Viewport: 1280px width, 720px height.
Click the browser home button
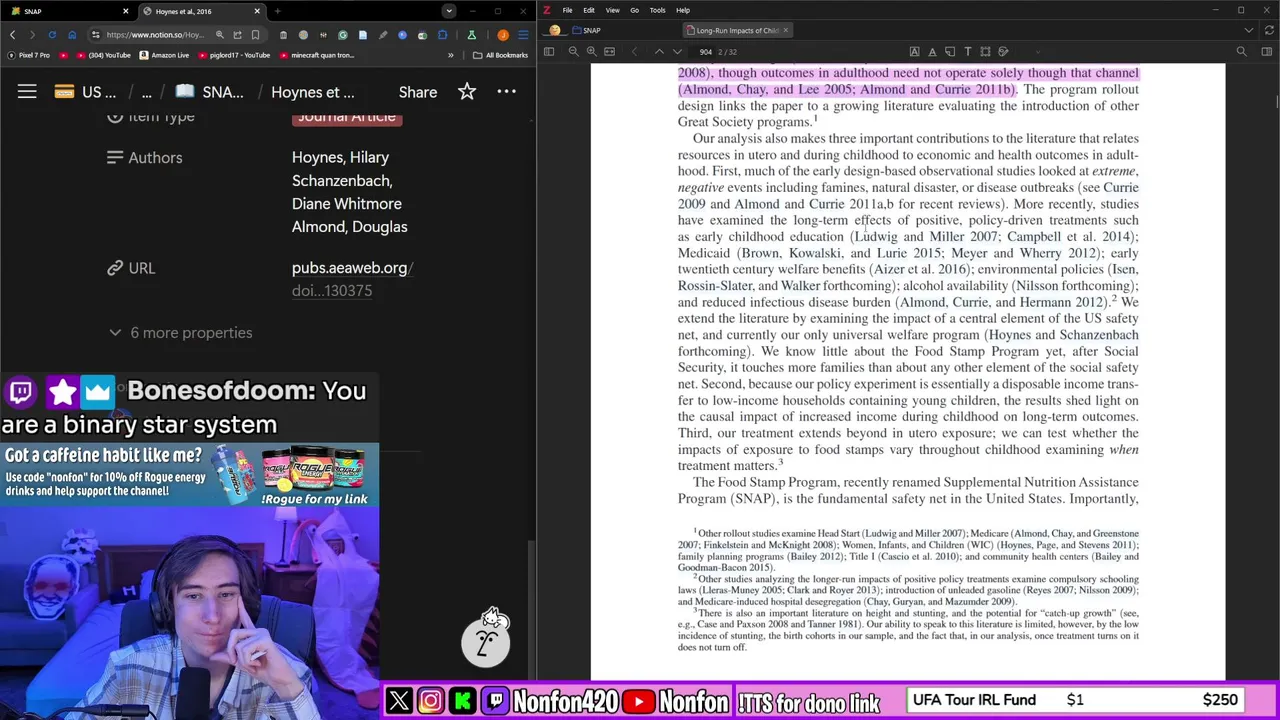pyautogui.click(x=72, y=35)
